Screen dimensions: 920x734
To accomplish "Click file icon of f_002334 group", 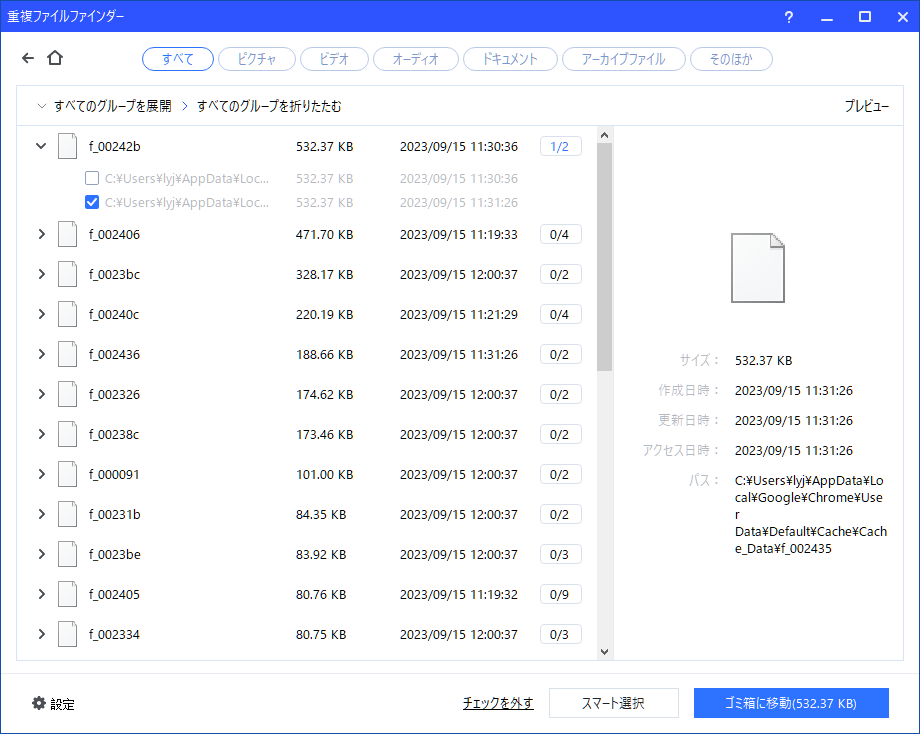I will point(67,633).
